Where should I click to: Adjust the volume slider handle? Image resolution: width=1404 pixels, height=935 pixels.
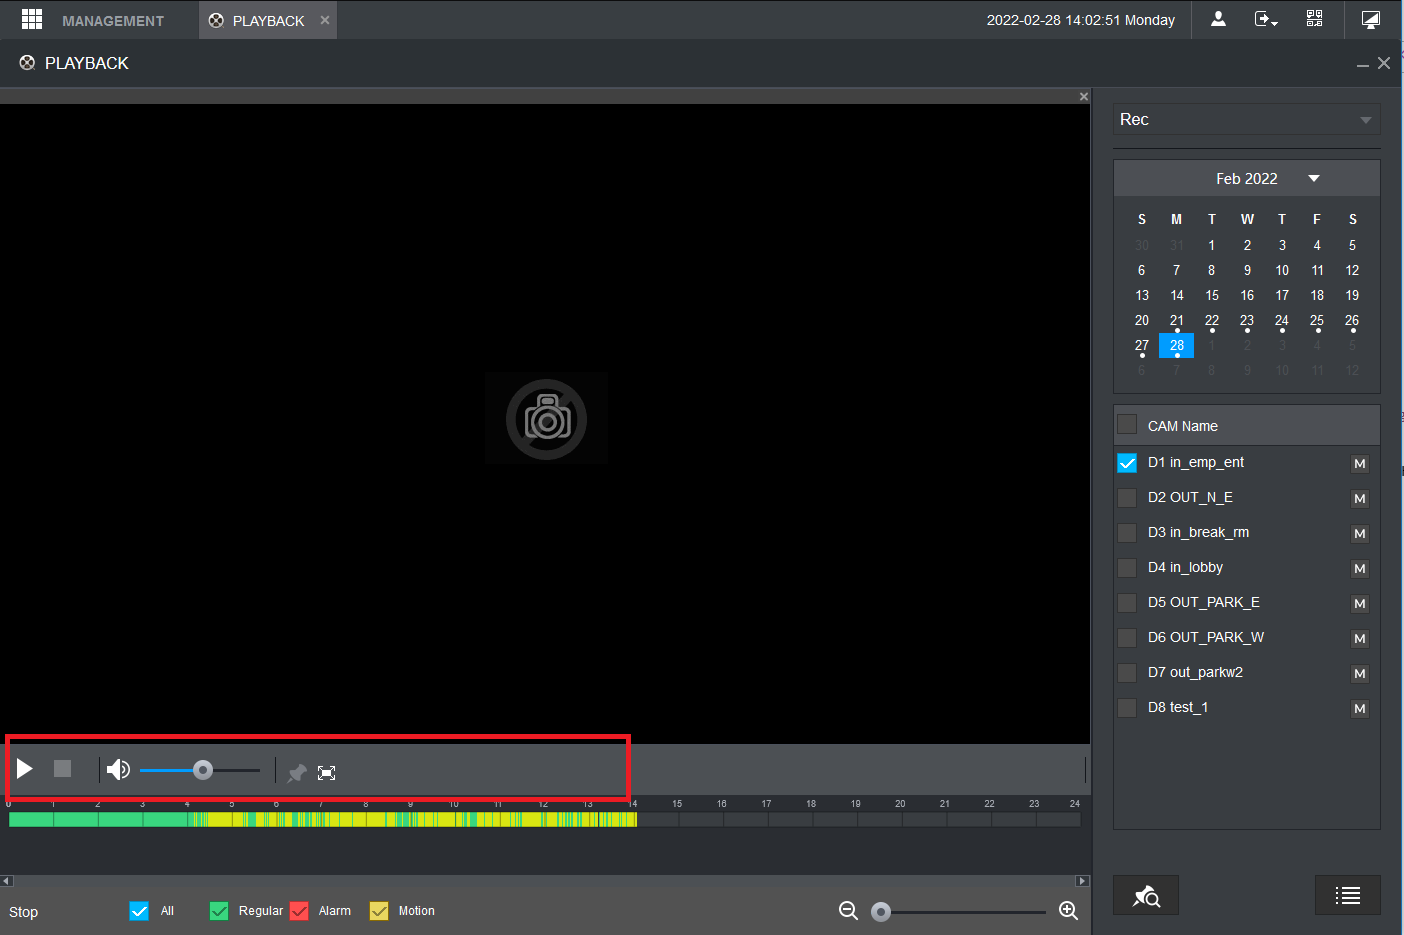(x=203, y=770)
